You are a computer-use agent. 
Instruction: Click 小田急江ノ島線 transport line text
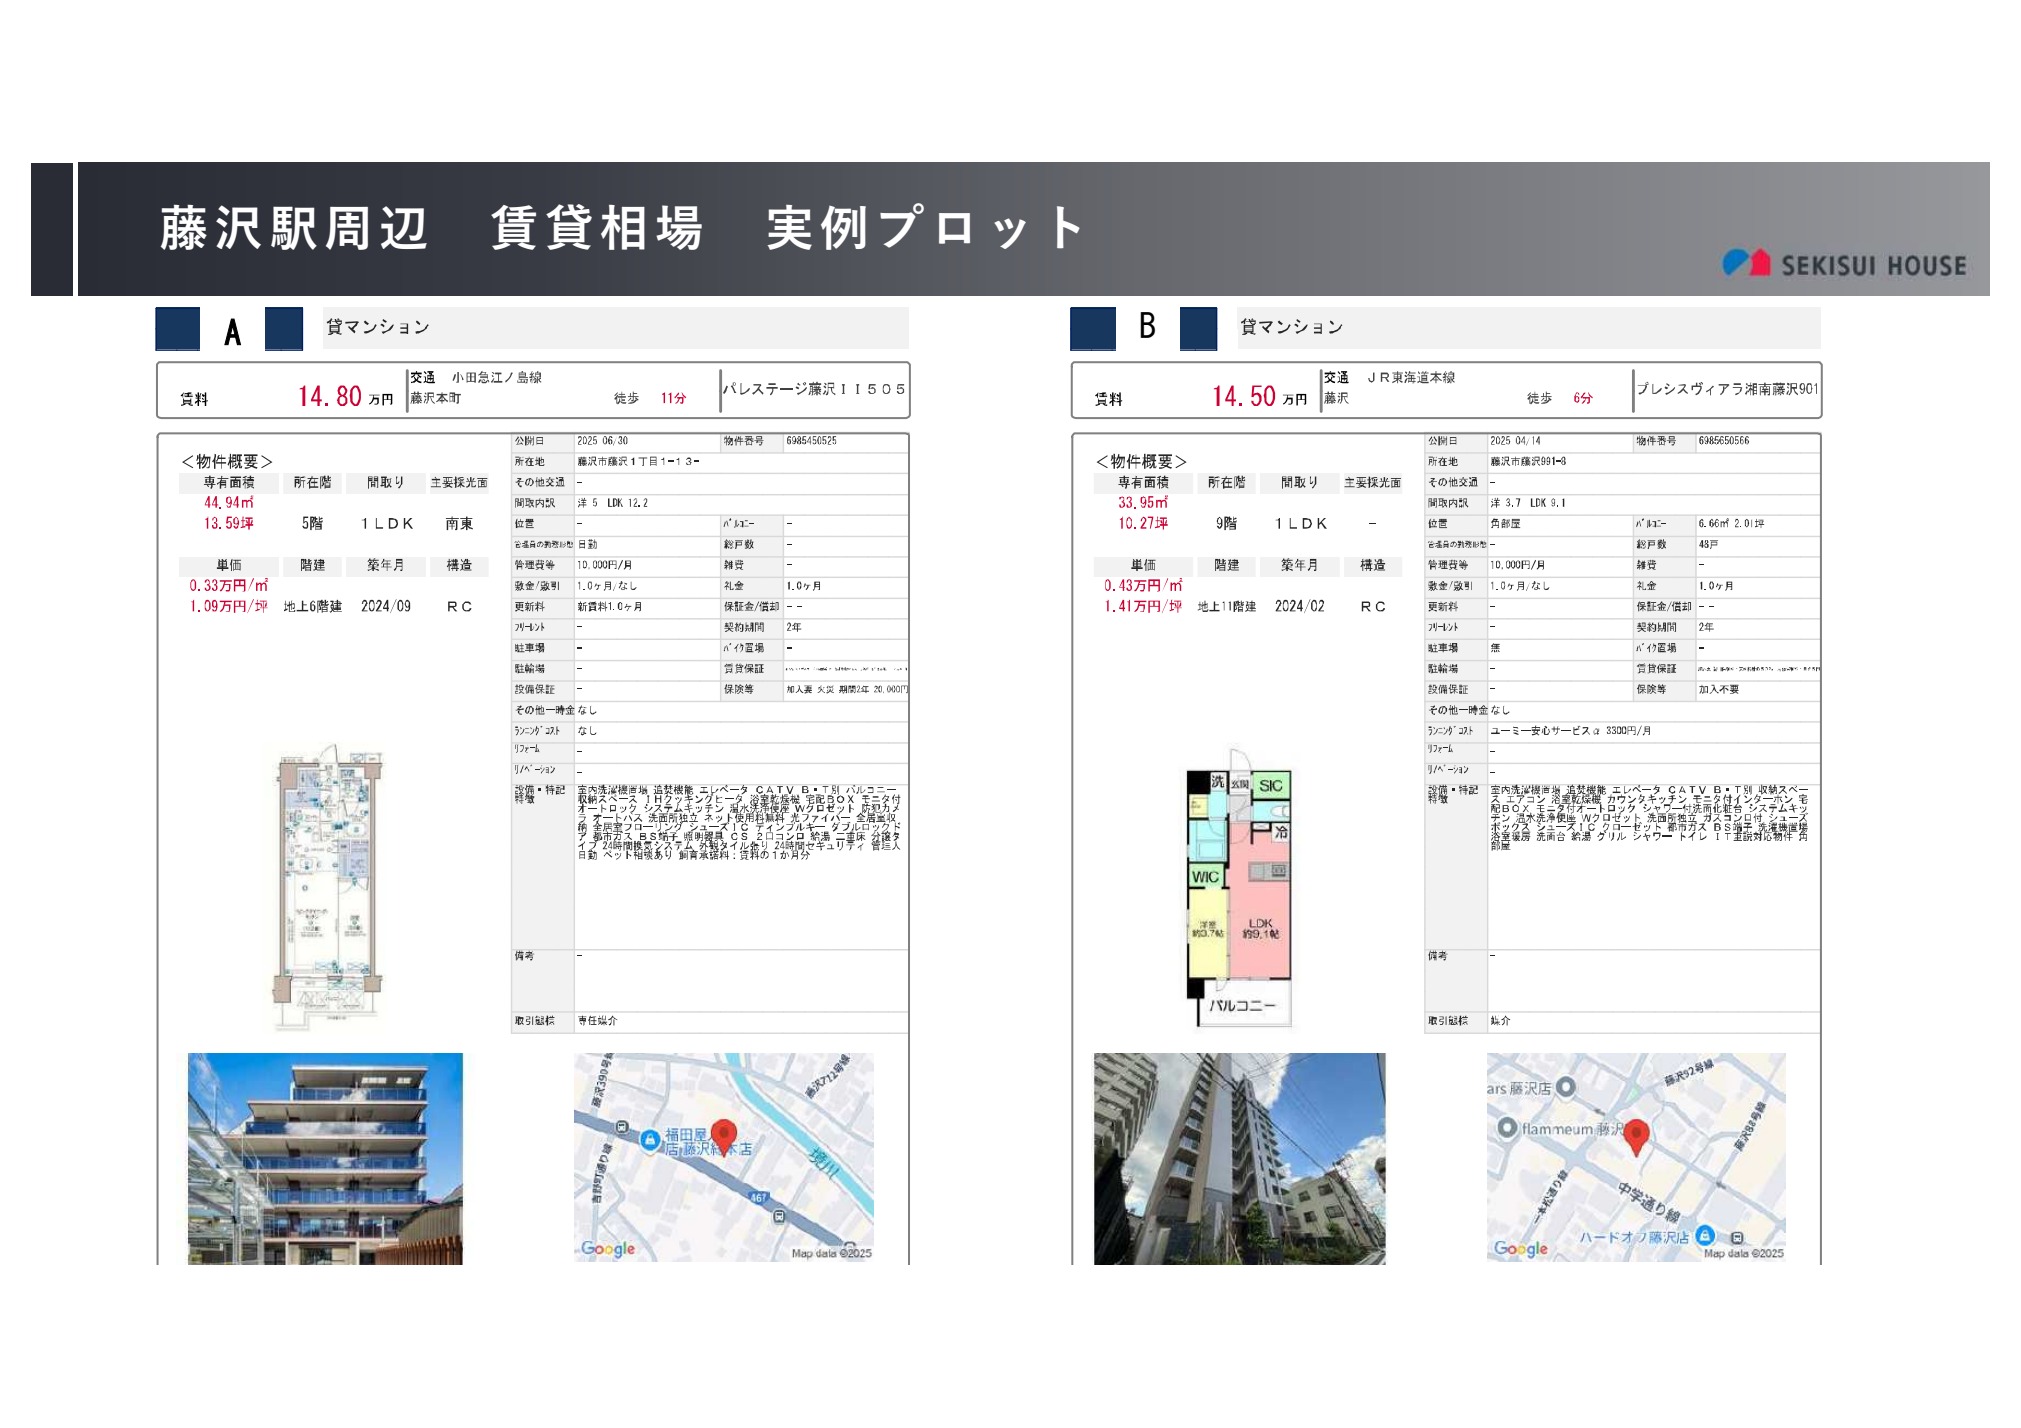point(497,377)
